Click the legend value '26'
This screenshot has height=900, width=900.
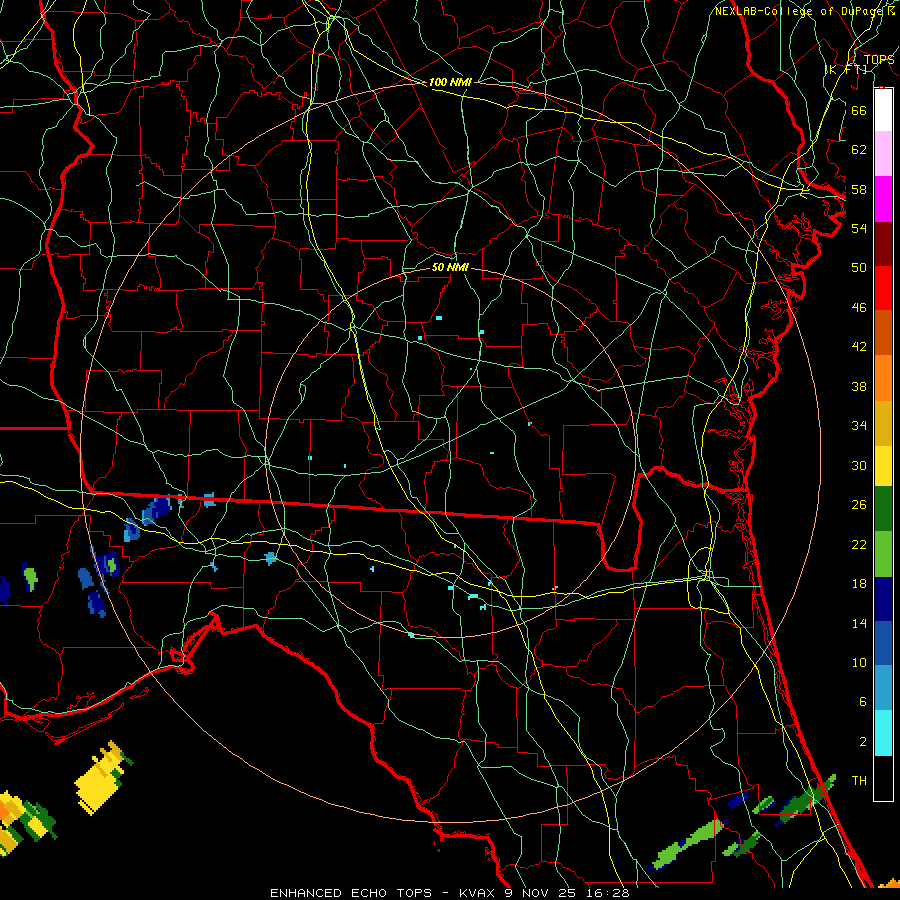[x=859, y=505]
